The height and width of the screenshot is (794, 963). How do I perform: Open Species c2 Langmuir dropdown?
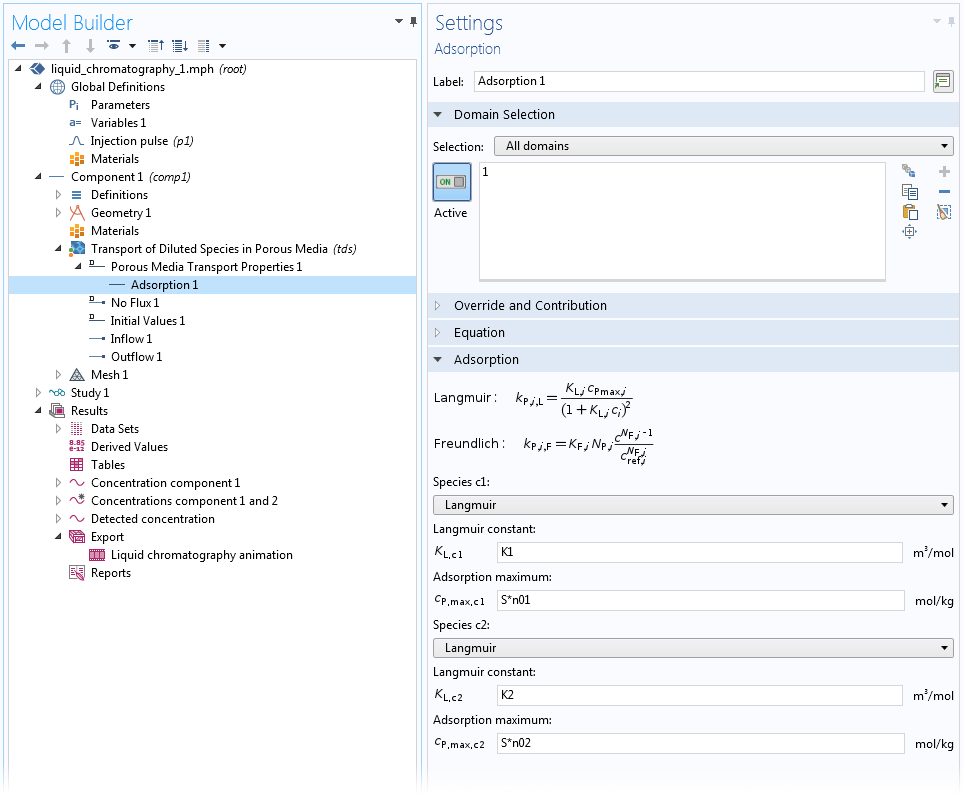coord(693,648)
